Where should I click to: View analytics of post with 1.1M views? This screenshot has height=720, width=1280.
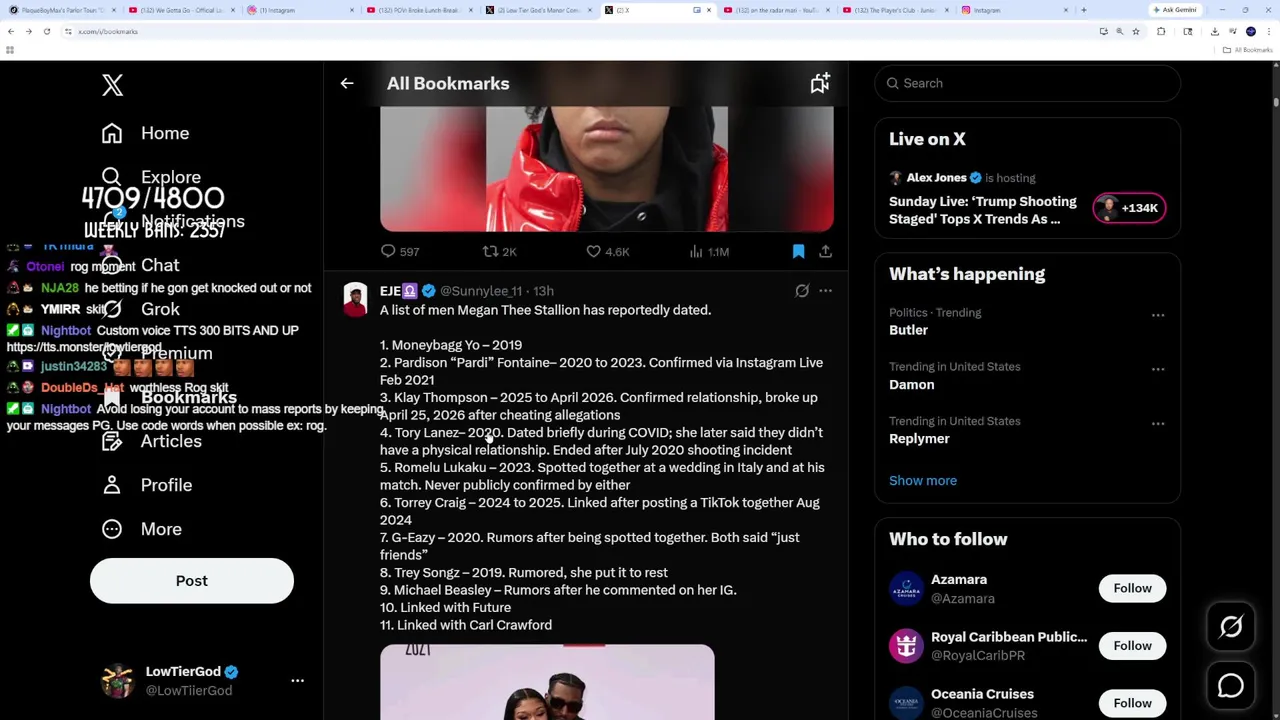[709, 252]
